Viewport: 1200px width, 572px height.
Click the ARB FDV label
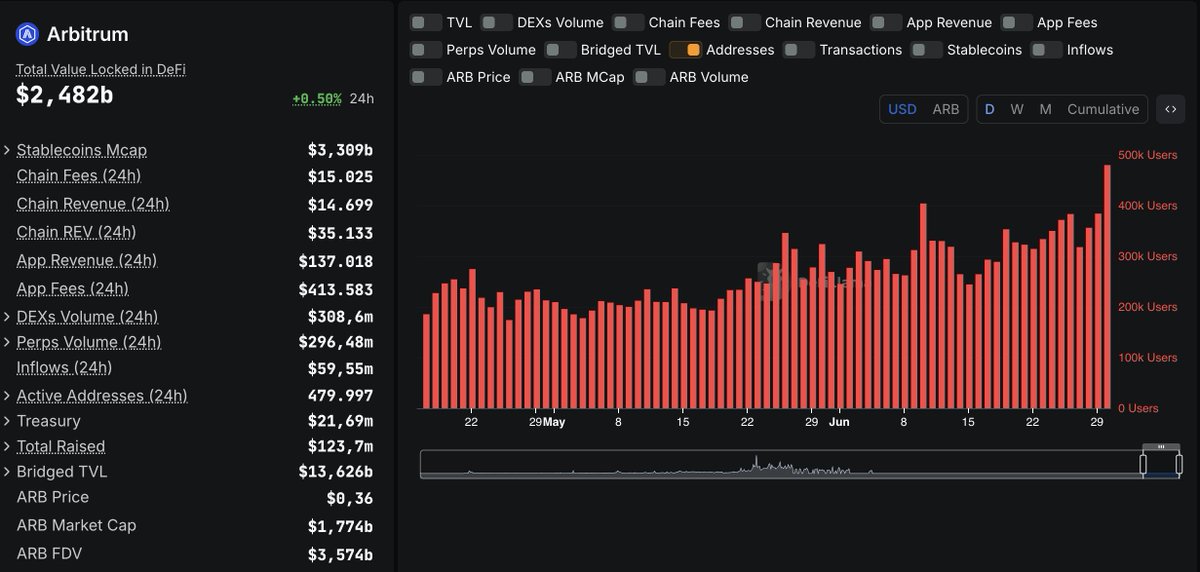click(49, 553)
